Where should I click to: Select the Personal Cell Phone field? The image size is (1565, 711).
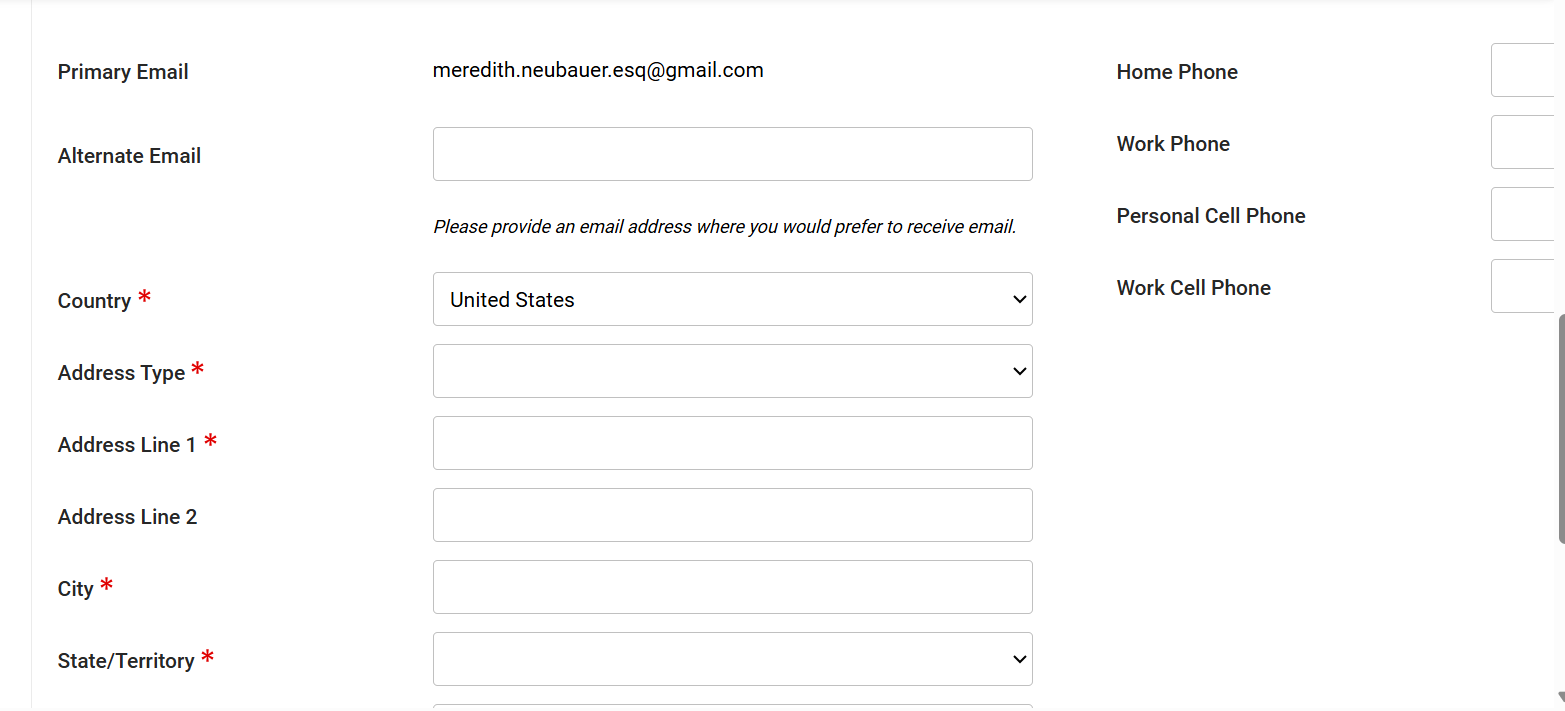tap(1525, 214)
